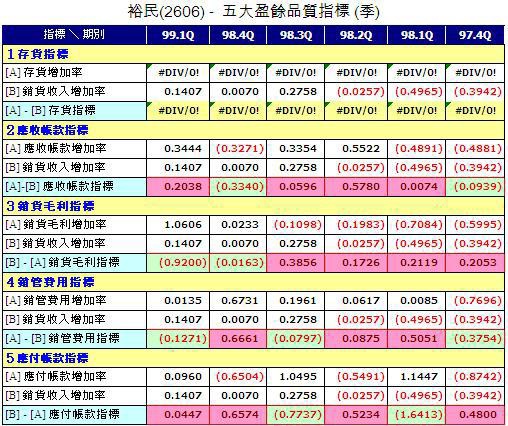Click the pink 0.0074 indicator cell
The width and height of the screenshot is (508, 426).
pyautogui.click(x=417, y=187)
